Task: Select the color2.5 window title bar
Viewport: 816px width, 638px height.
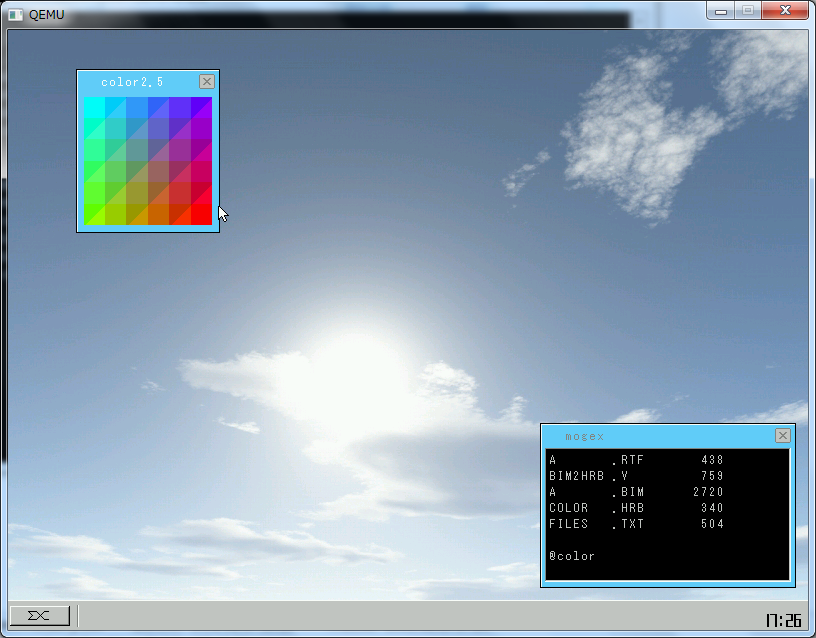Action: tap(140, 82)
